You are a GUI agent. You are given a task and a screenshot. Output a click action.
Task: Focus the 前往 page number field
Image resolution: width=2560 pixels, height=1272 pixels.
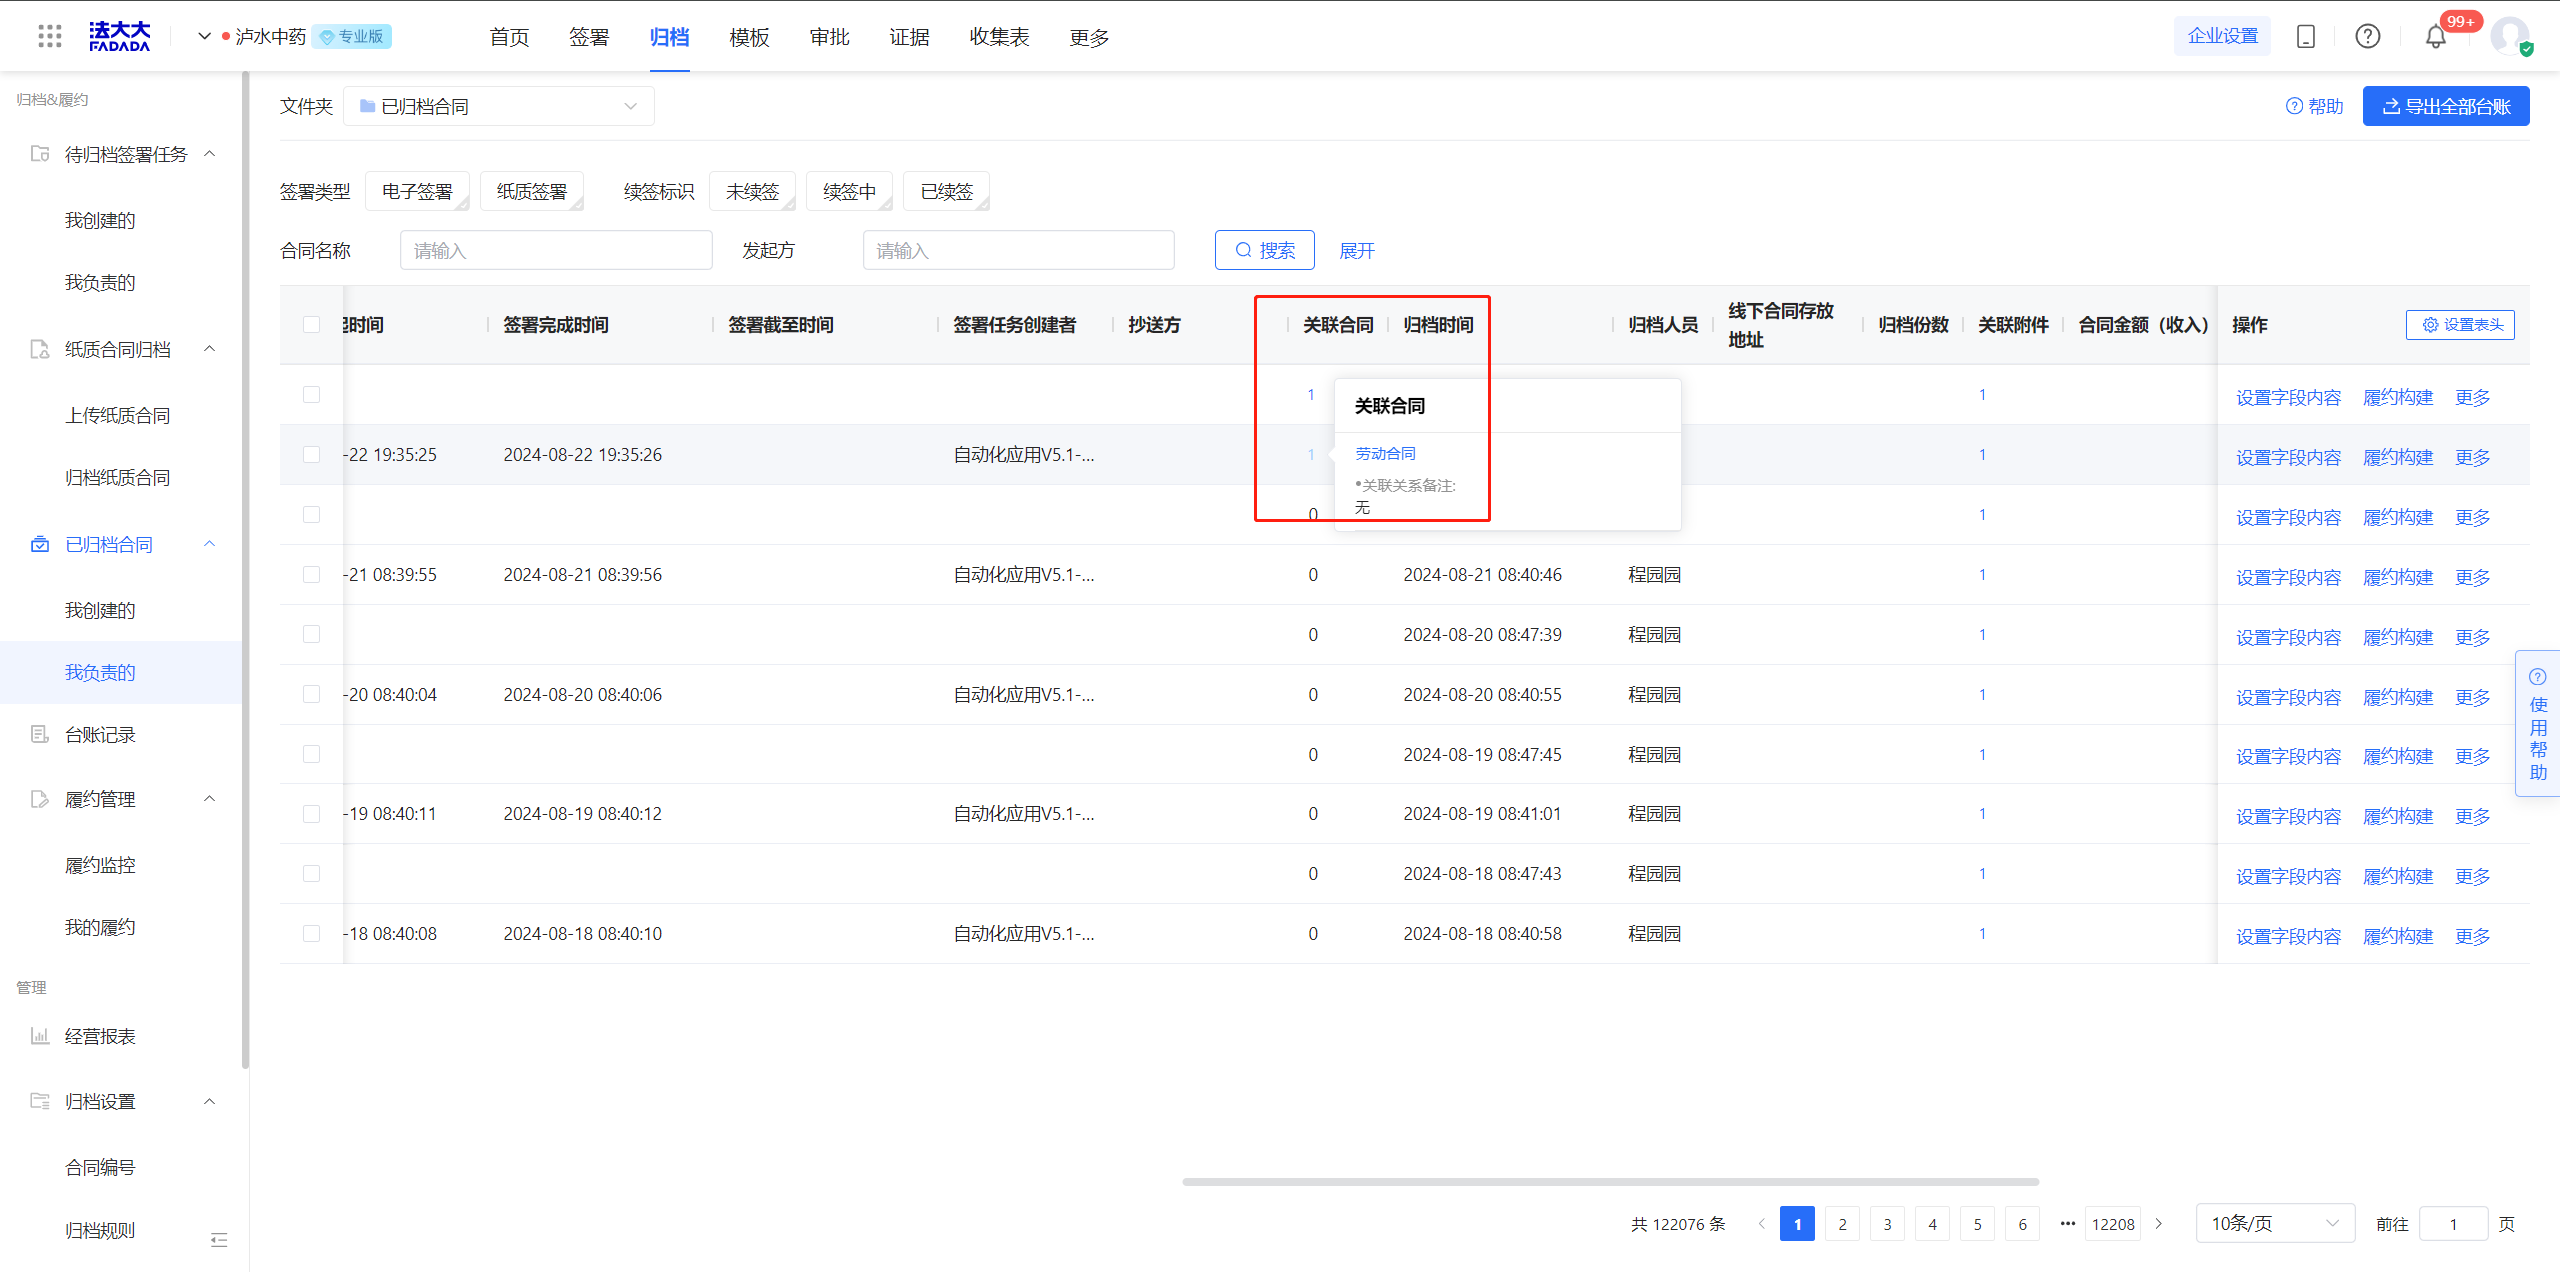click(x=2453, y=1224)
